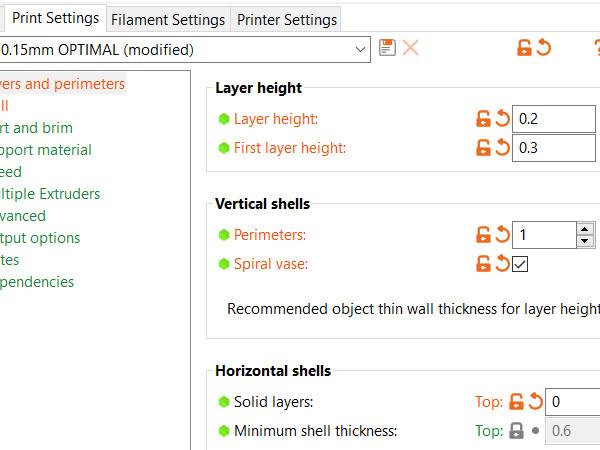Reset Top solid layers with its undo arrow
Viewport: 600px width, 450px height.
536,401
